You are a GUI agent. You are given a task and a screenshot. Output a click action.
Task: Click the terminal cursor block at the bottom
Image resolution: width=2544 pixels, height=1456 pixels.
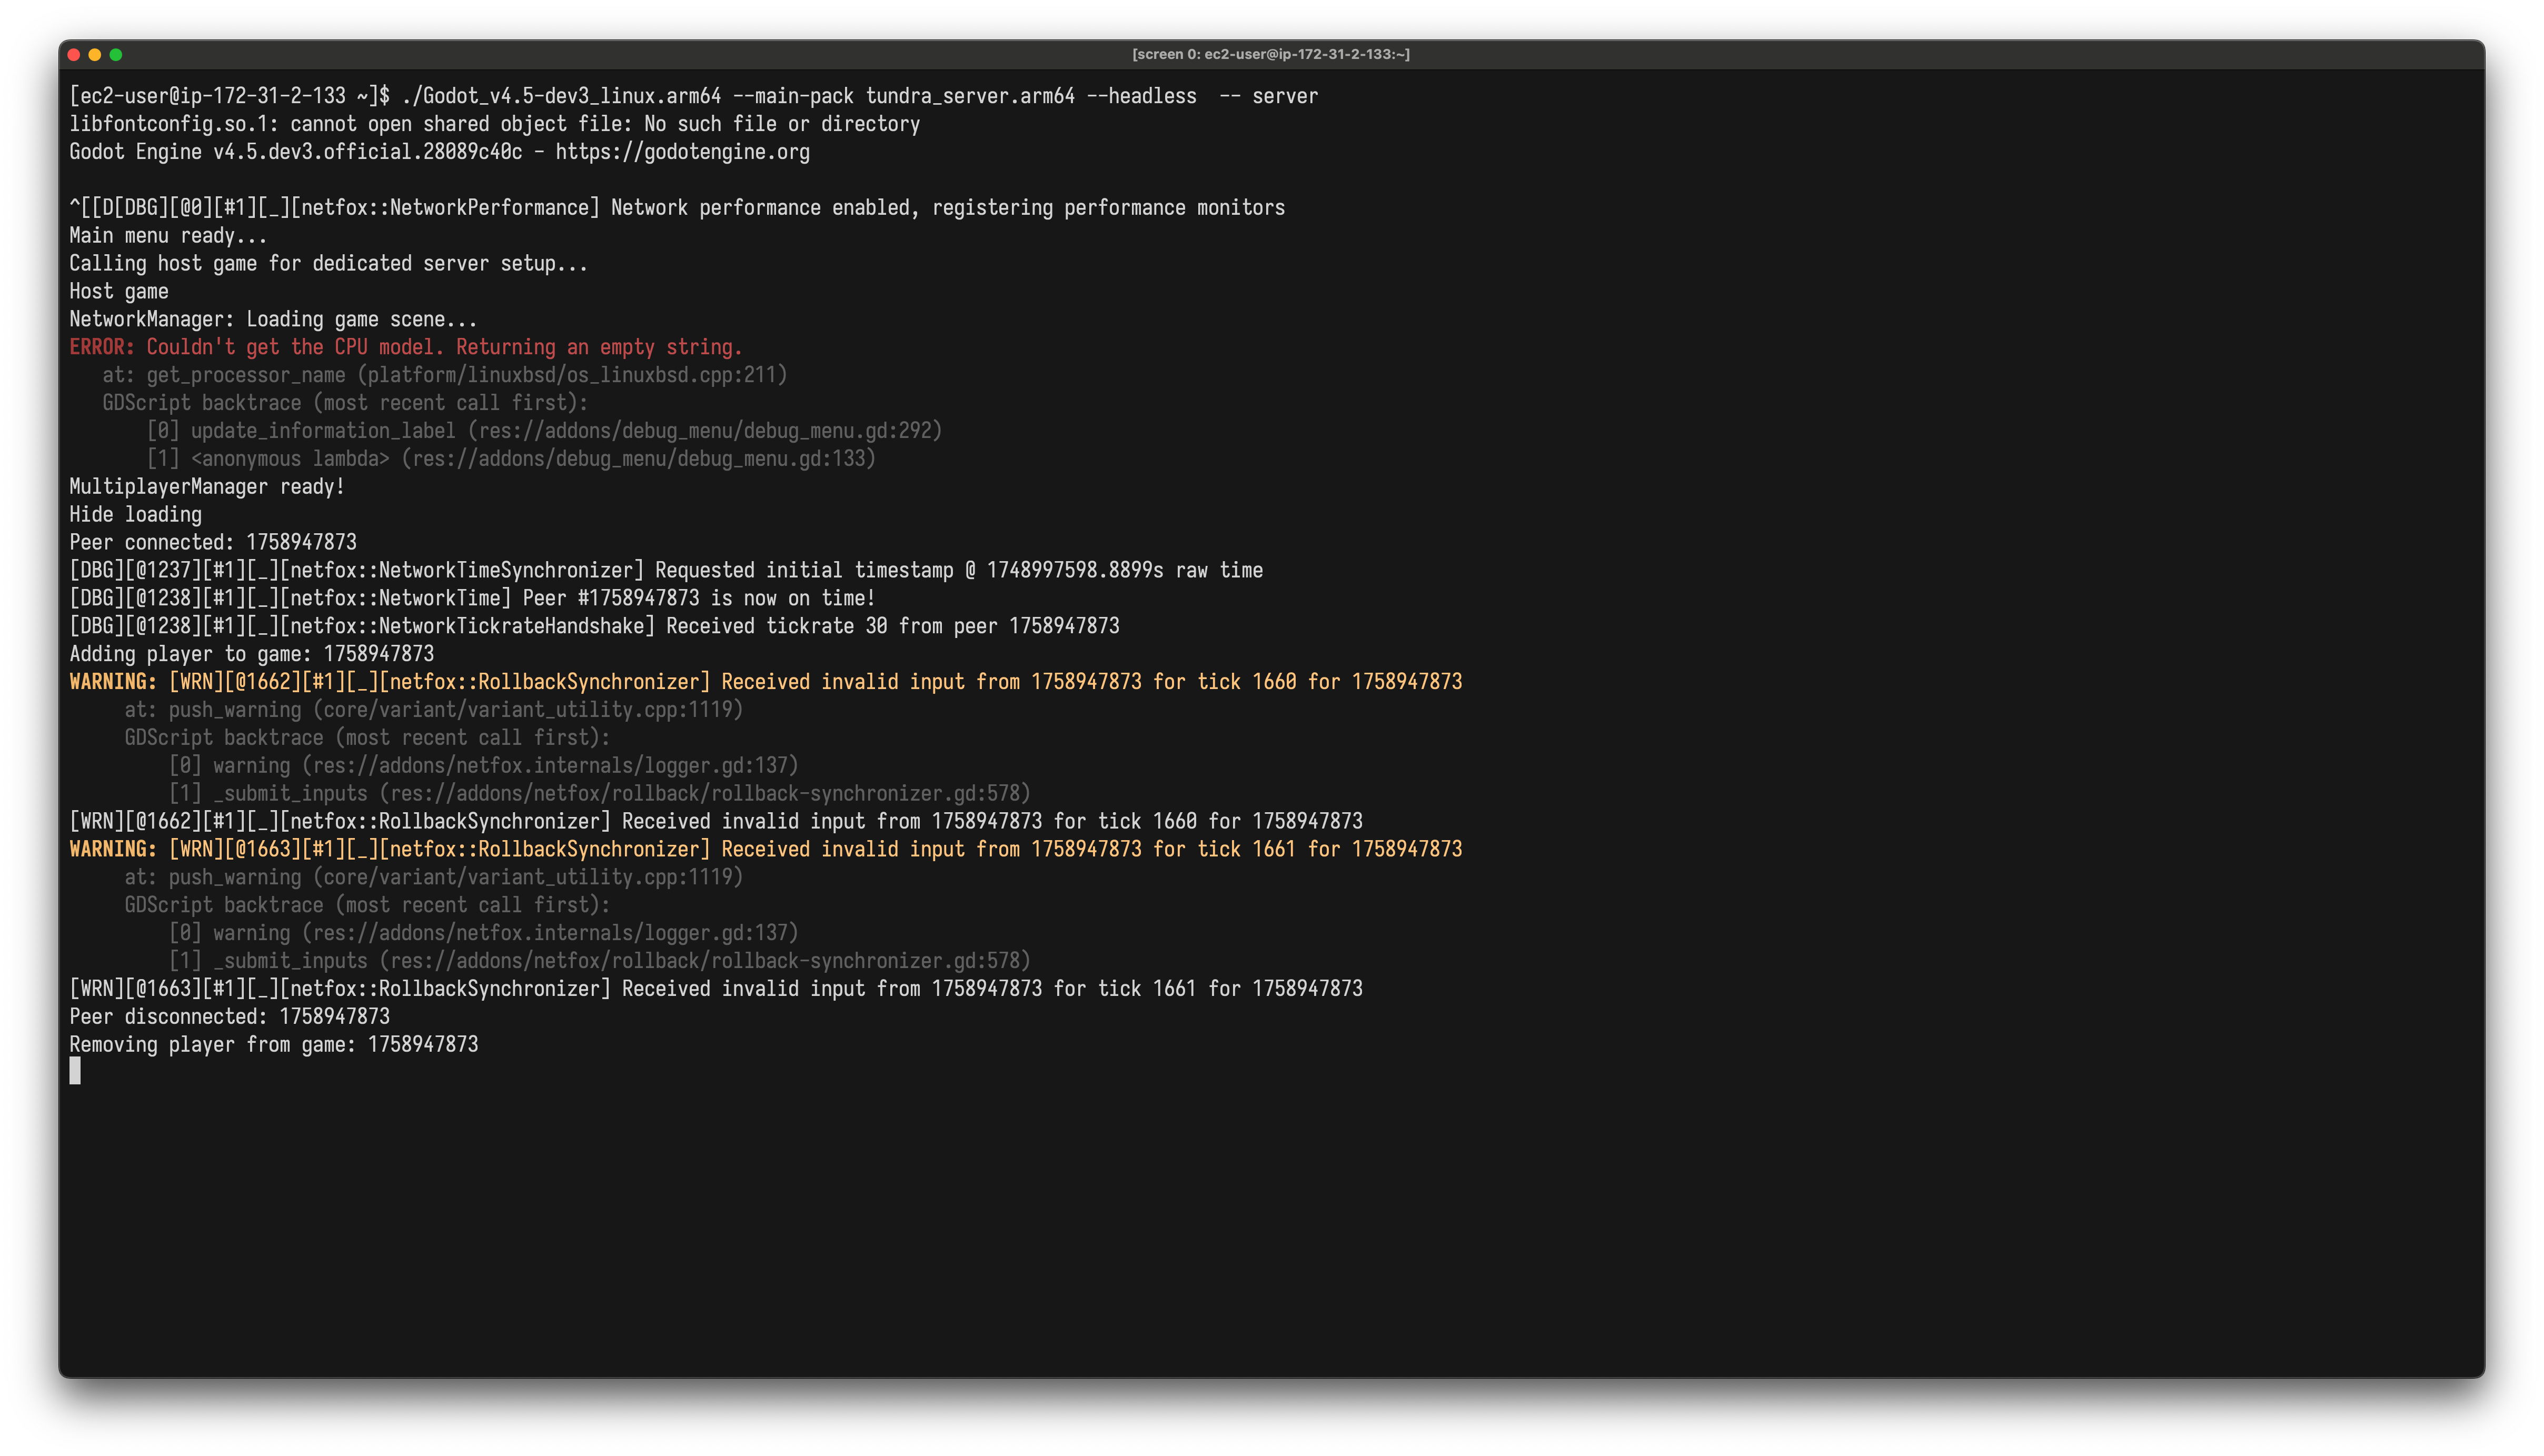[75, 1072]
